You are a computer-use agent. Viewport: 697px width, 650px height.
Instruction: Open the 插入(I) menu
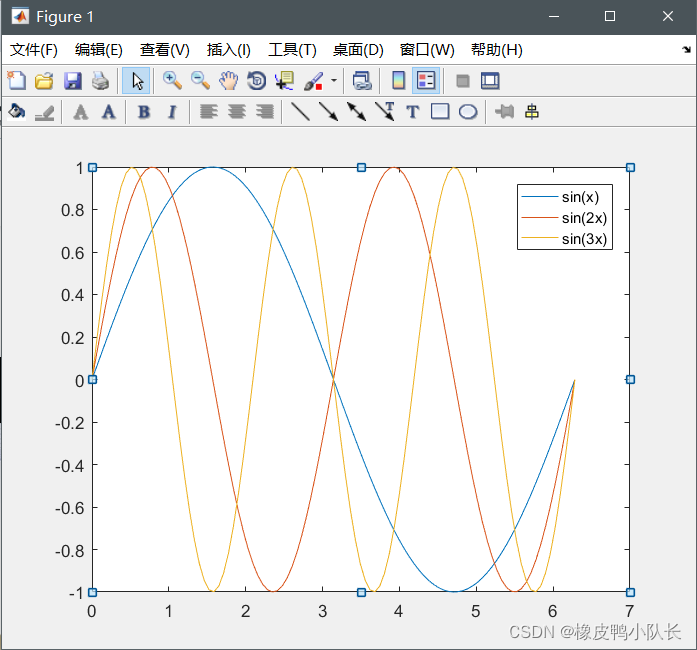[x=228, y=50]
